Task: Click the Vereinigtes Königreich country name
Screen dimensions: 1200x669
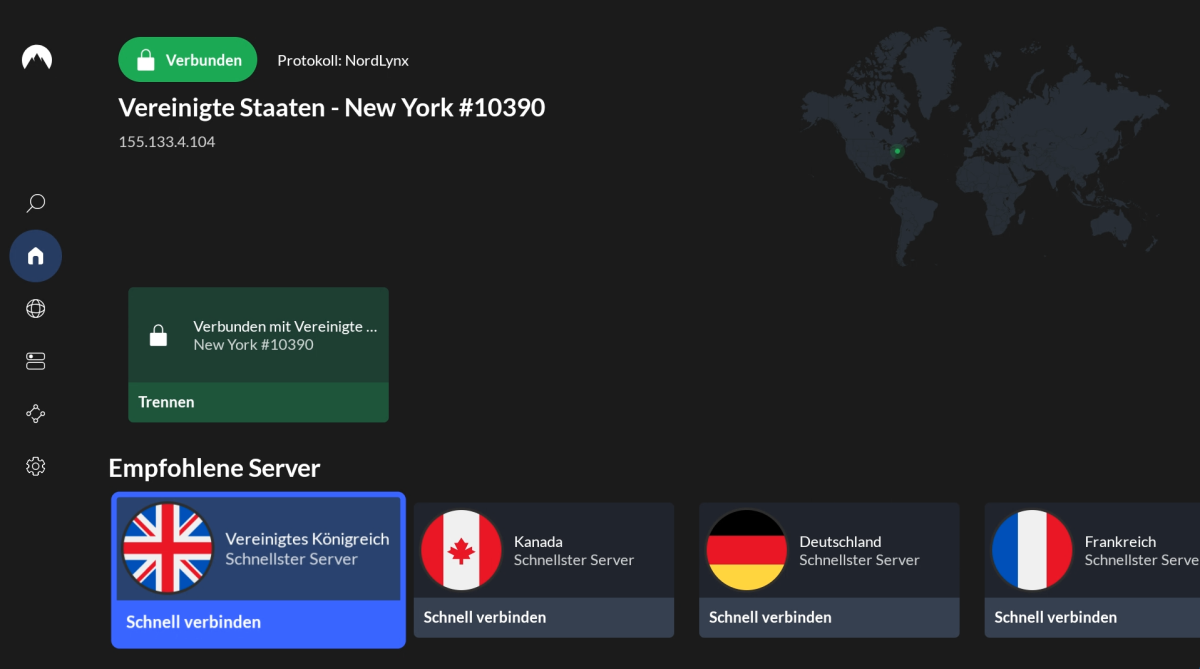Action: (307, 539)
